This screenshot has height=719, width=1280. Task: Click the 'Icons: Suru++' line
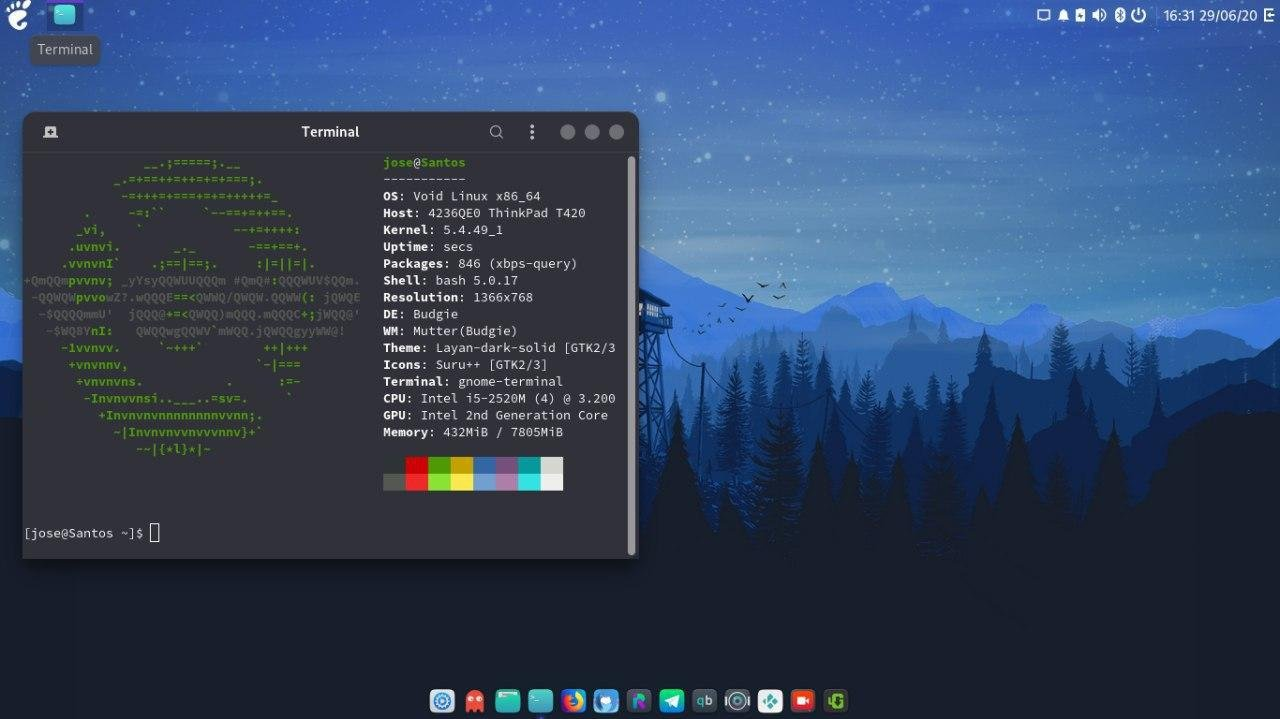[465, 365]
